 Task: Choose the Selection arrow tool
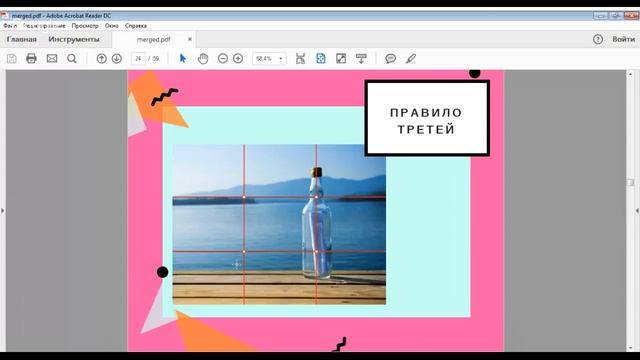pyautogui.click(x=183, y=59)
